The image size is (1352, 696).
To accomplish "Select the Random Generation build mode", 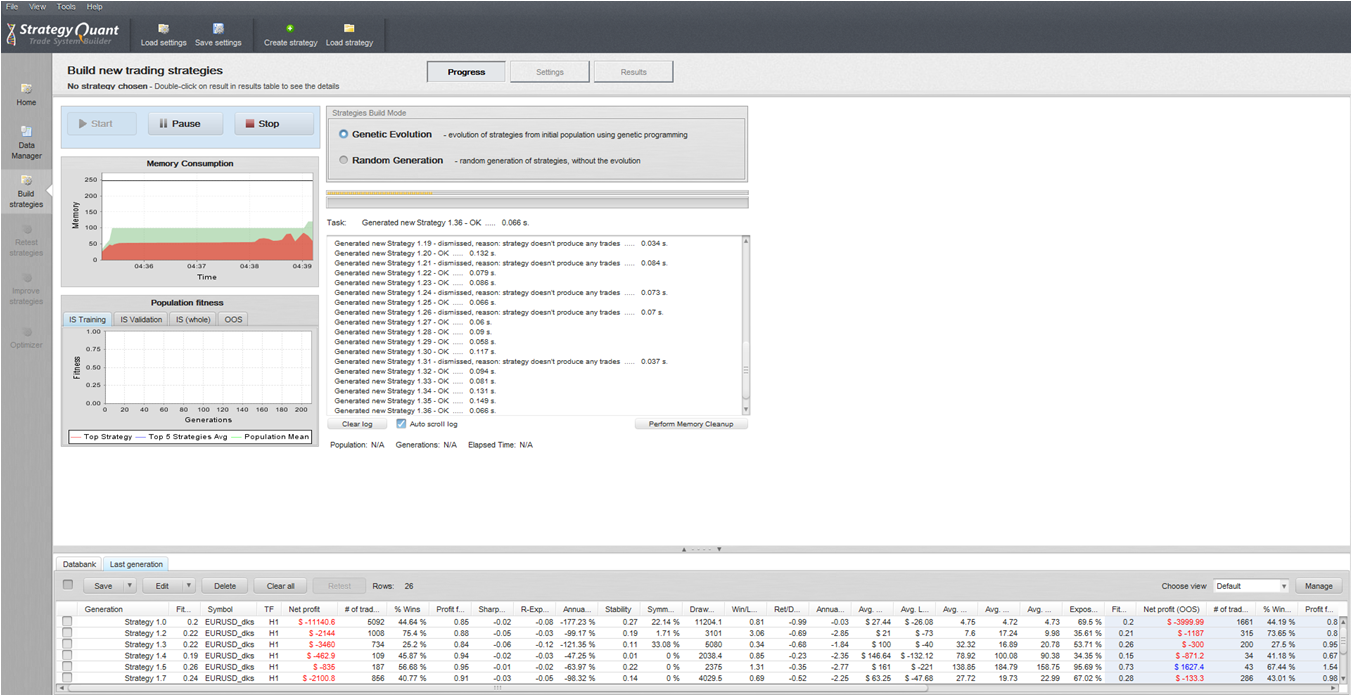I will [x=344, y=160].
